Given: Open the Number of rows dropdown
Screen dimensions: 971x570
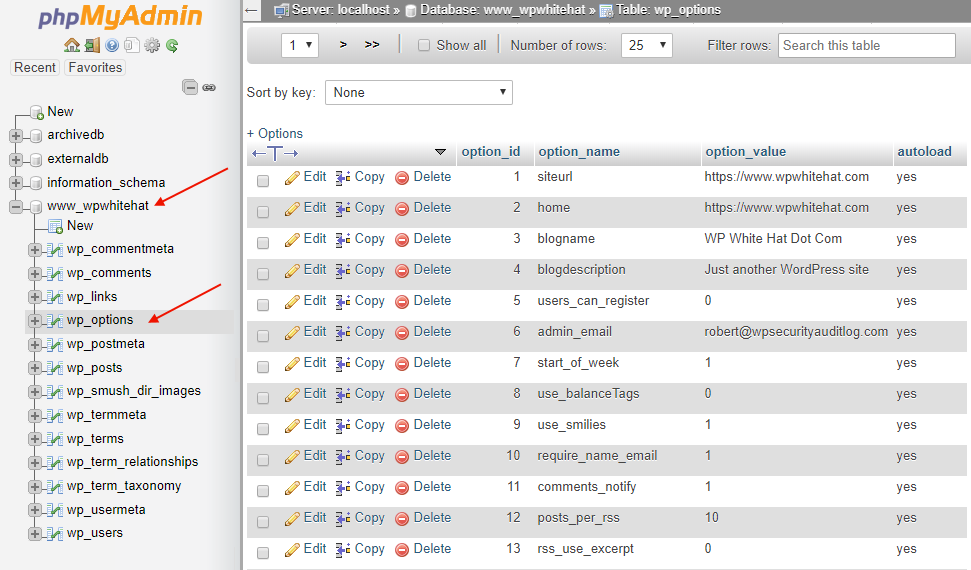Looking at the screenshot, I should 647,45.
